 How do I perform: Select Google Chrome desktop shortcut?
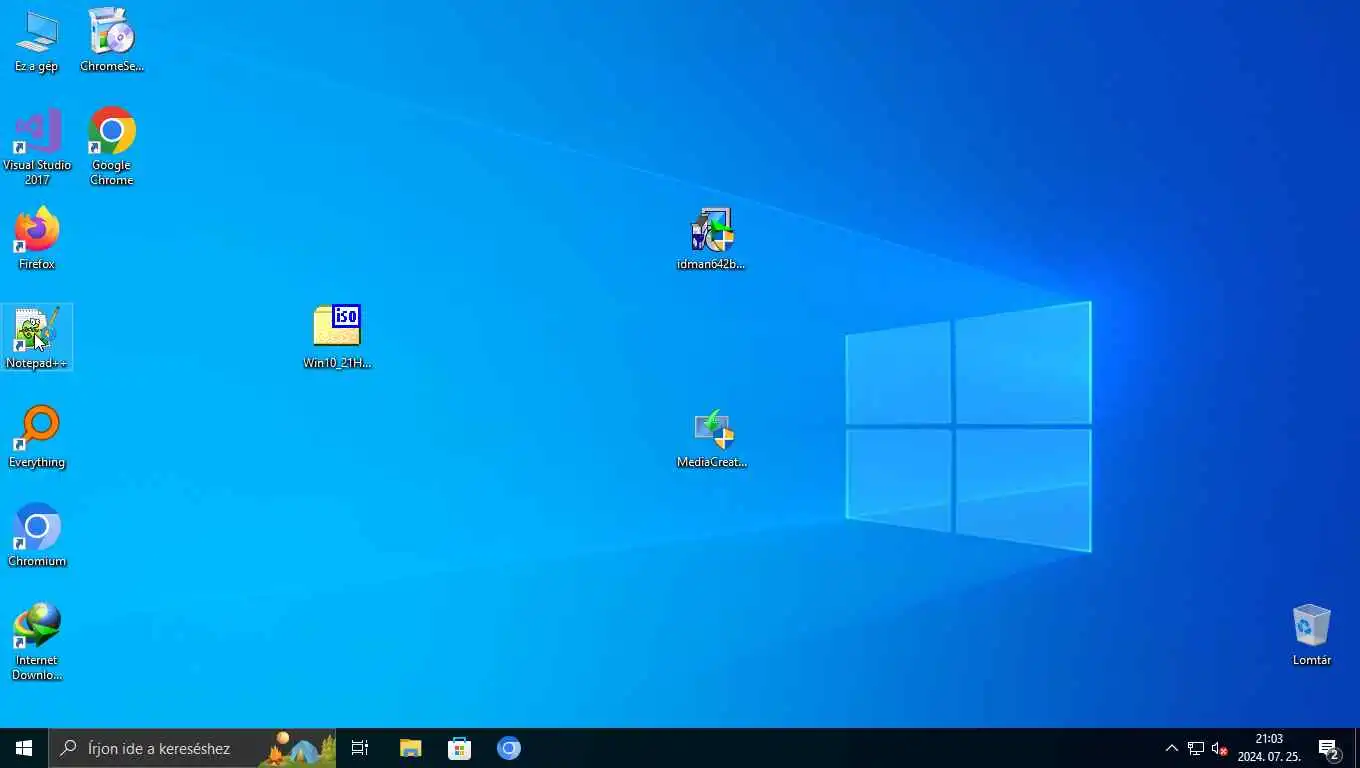tap(112, 147)
